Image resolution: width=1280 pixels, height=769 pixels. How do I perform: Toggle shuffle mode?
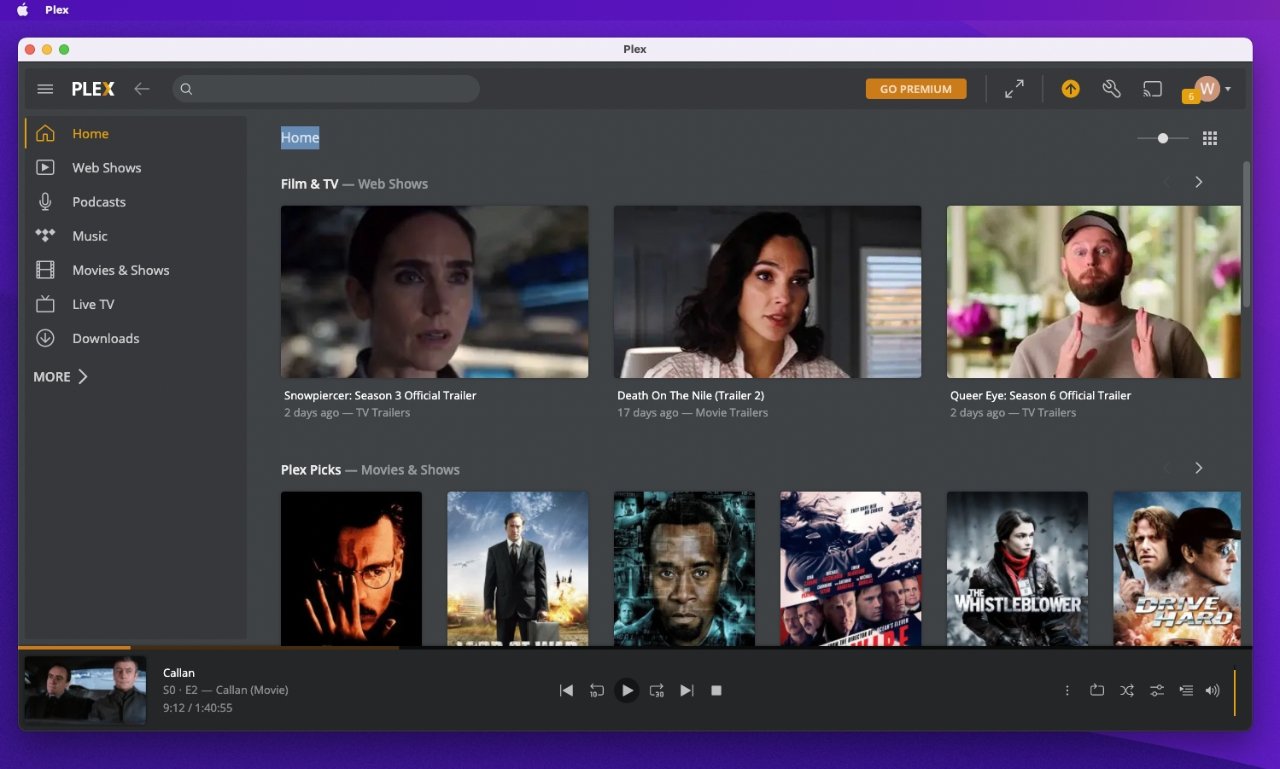(x=1127, y=690)
